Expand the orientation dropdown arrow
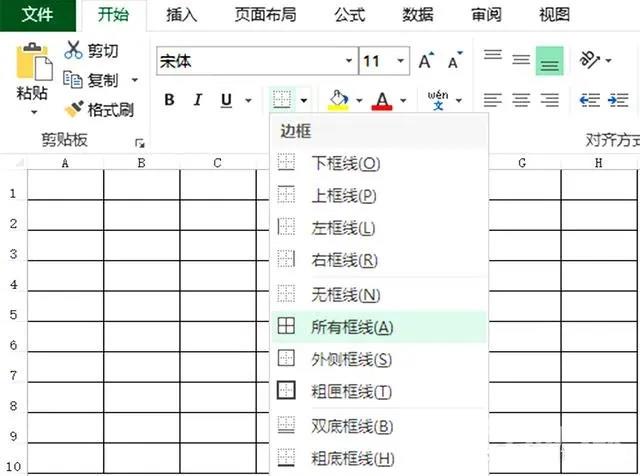This screenshot has width=640, height=476. tap(609, 60)
